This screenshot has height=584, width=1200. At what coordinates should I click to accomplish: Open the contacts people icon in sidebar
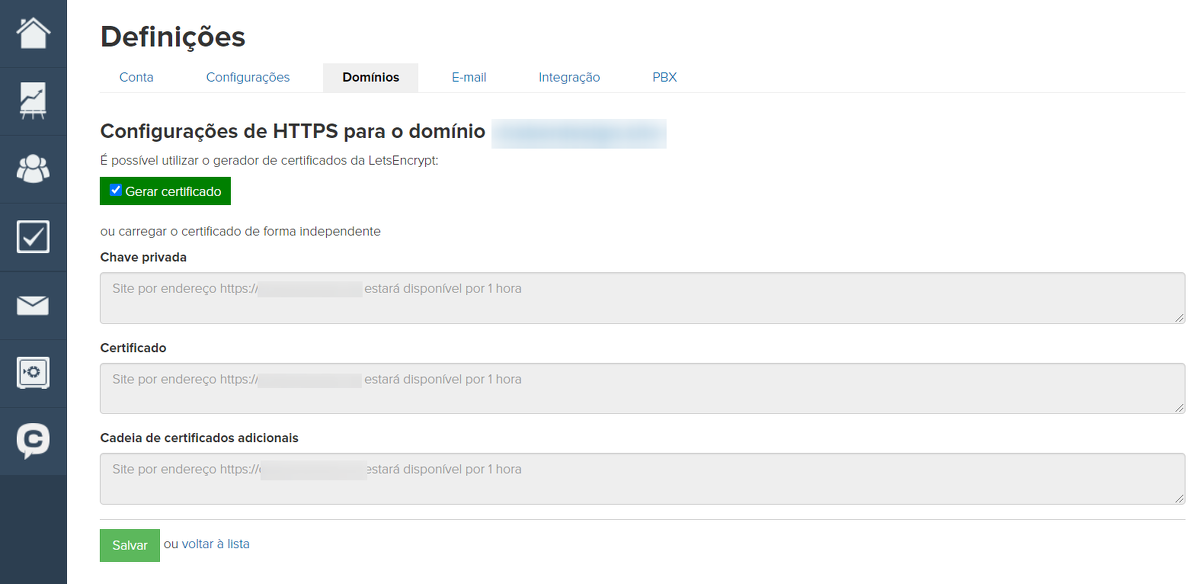pos(33,169)
